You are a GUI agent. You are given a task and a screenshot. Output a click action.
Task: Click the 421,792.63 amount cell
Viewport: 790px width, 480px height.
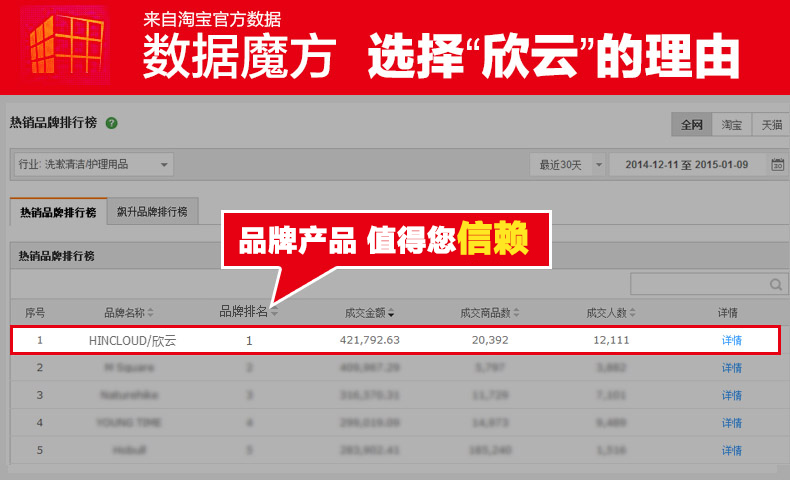tap(370, 340)
